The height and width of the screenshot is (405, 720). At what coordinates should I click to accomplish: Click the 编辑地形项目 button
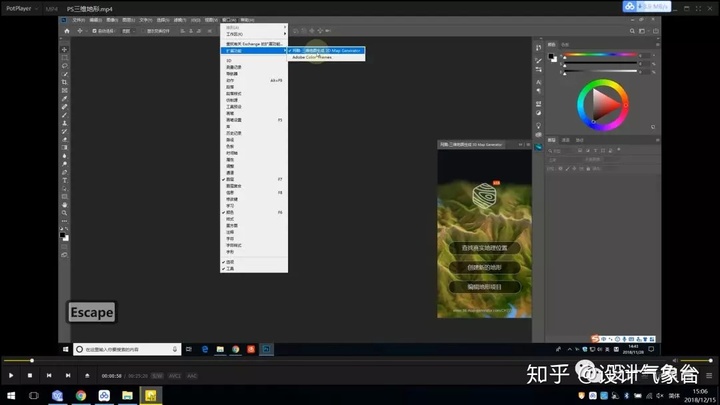click(484, 287)
